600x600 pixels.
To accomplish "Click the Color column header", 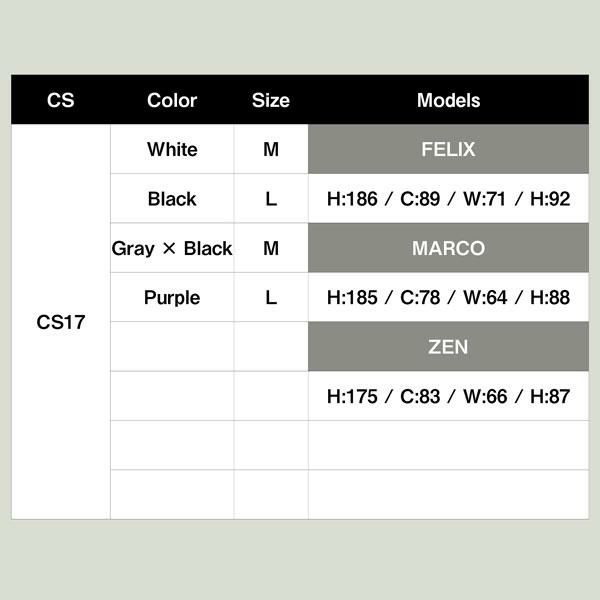I will pyautogui.click(x=172, y=100).
